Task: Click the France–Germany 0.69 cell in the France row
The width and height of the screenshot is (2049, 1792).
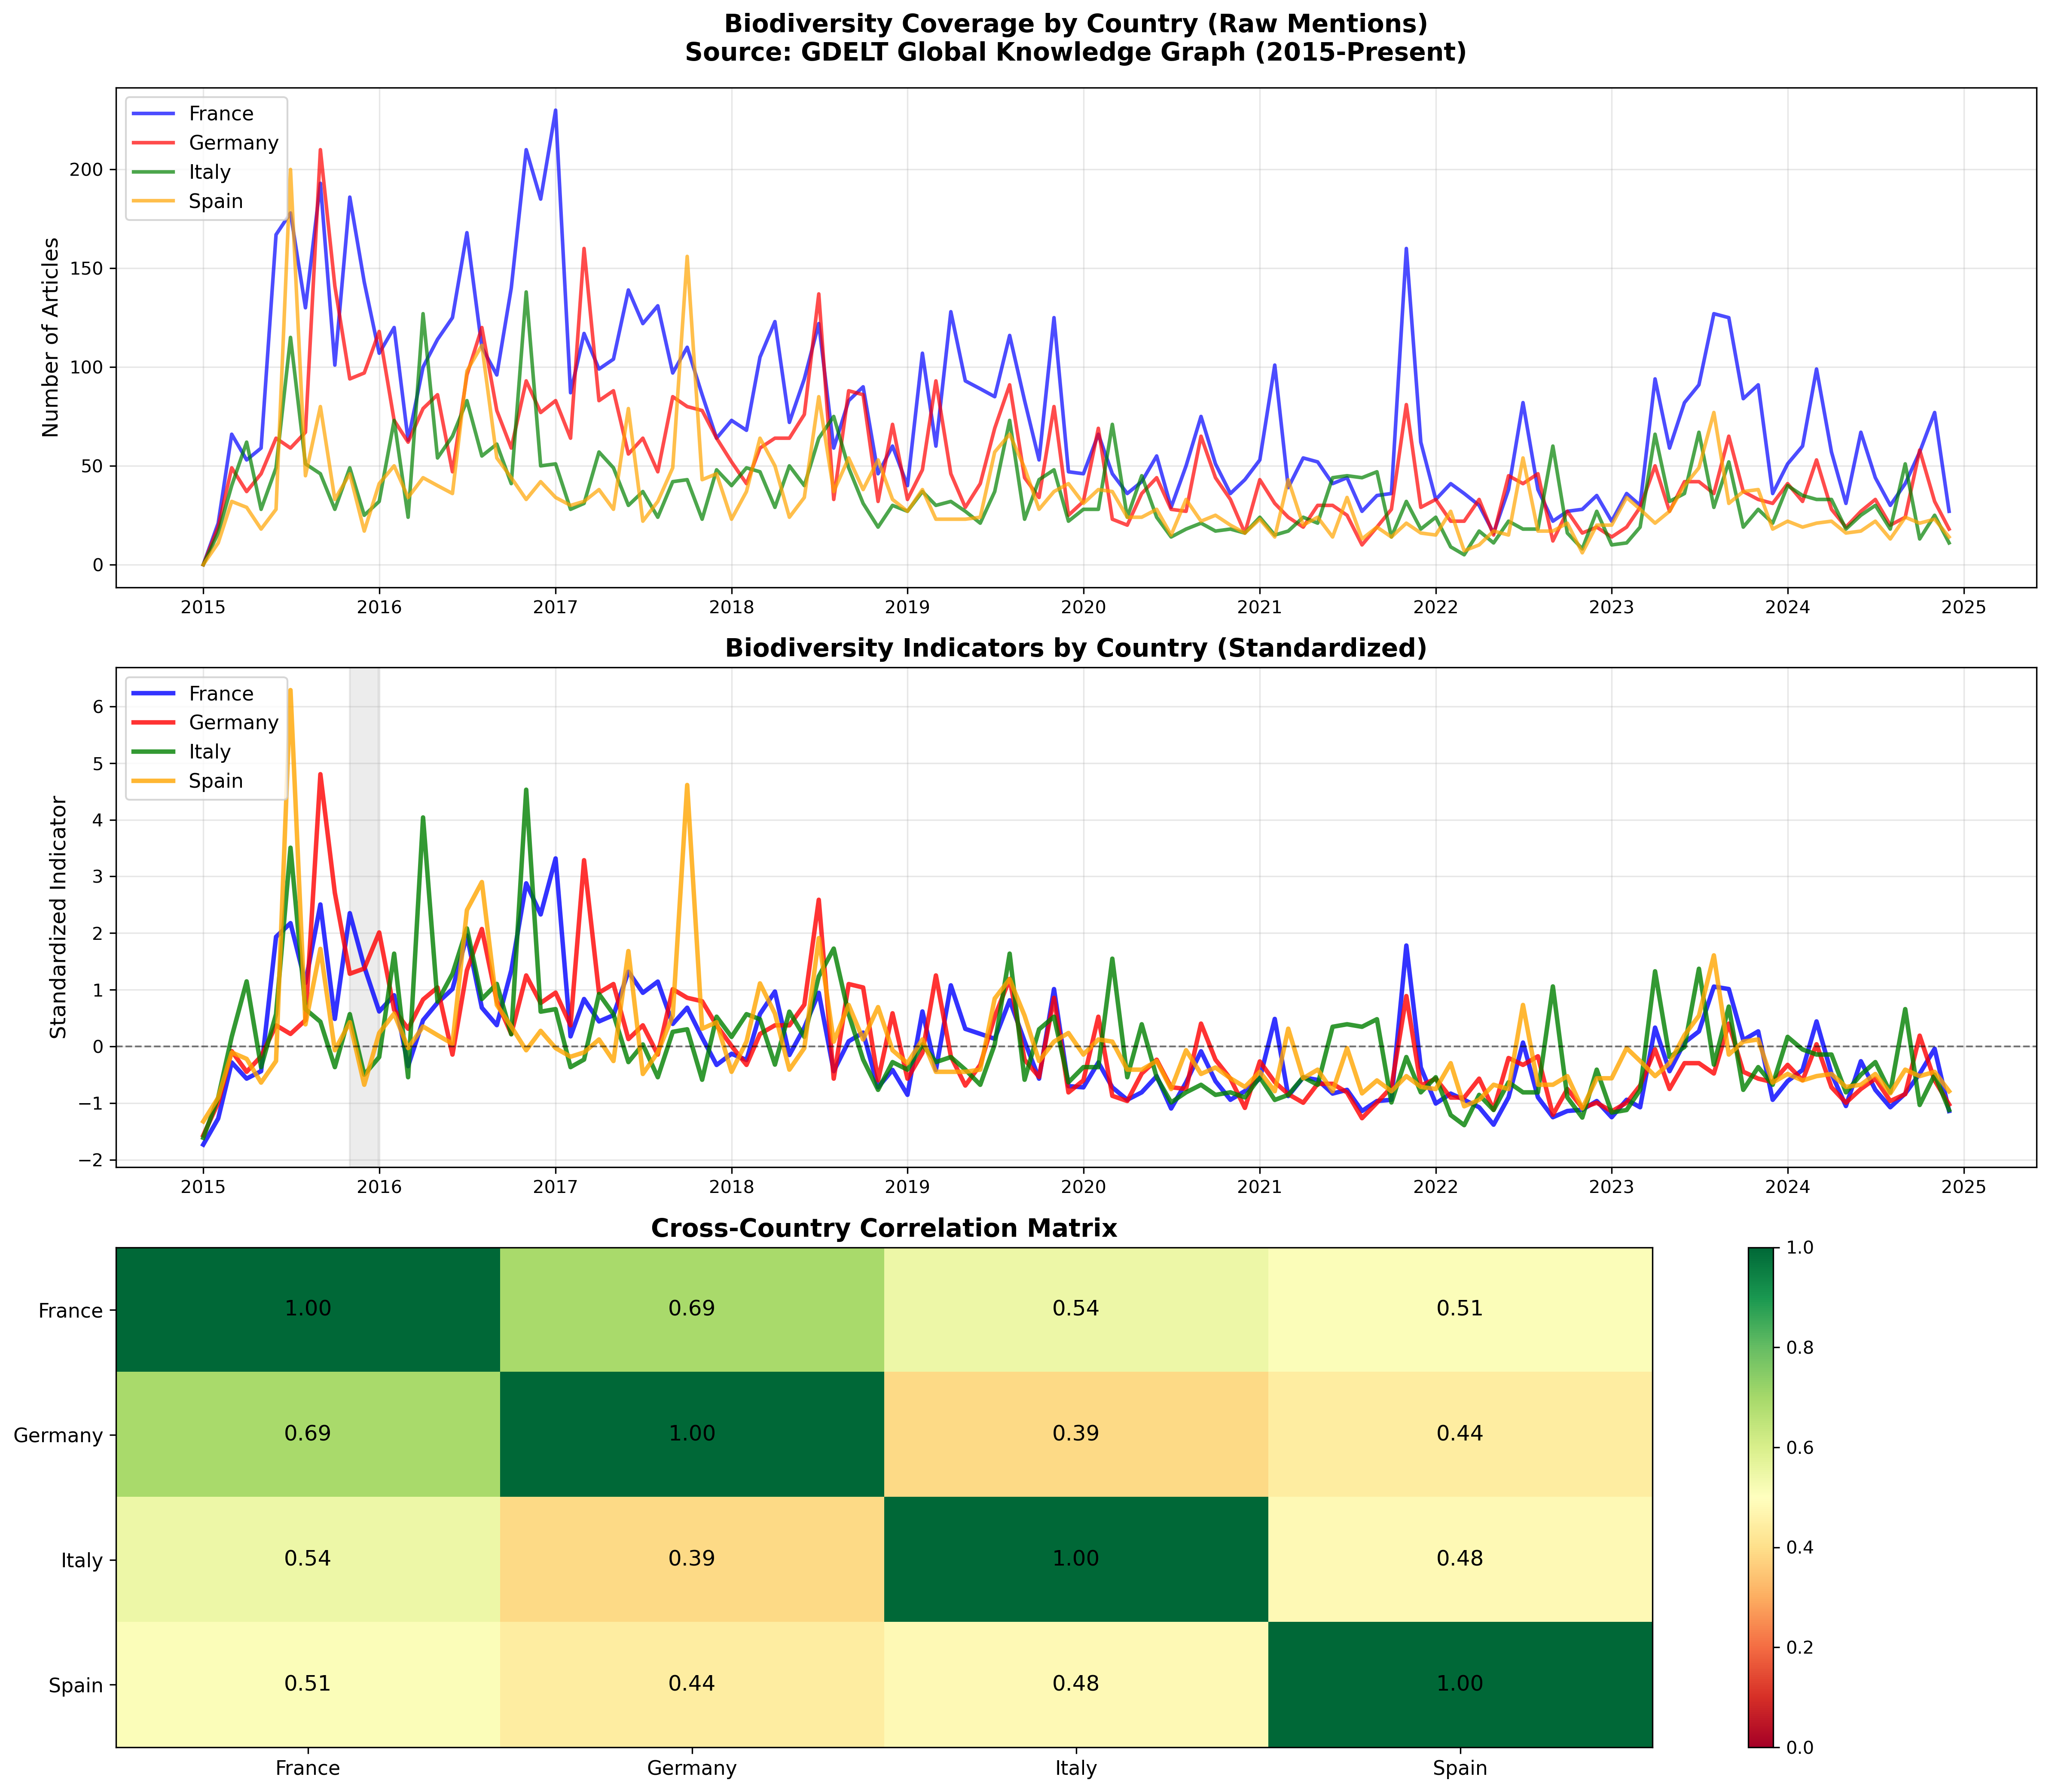Action: 692,1309
